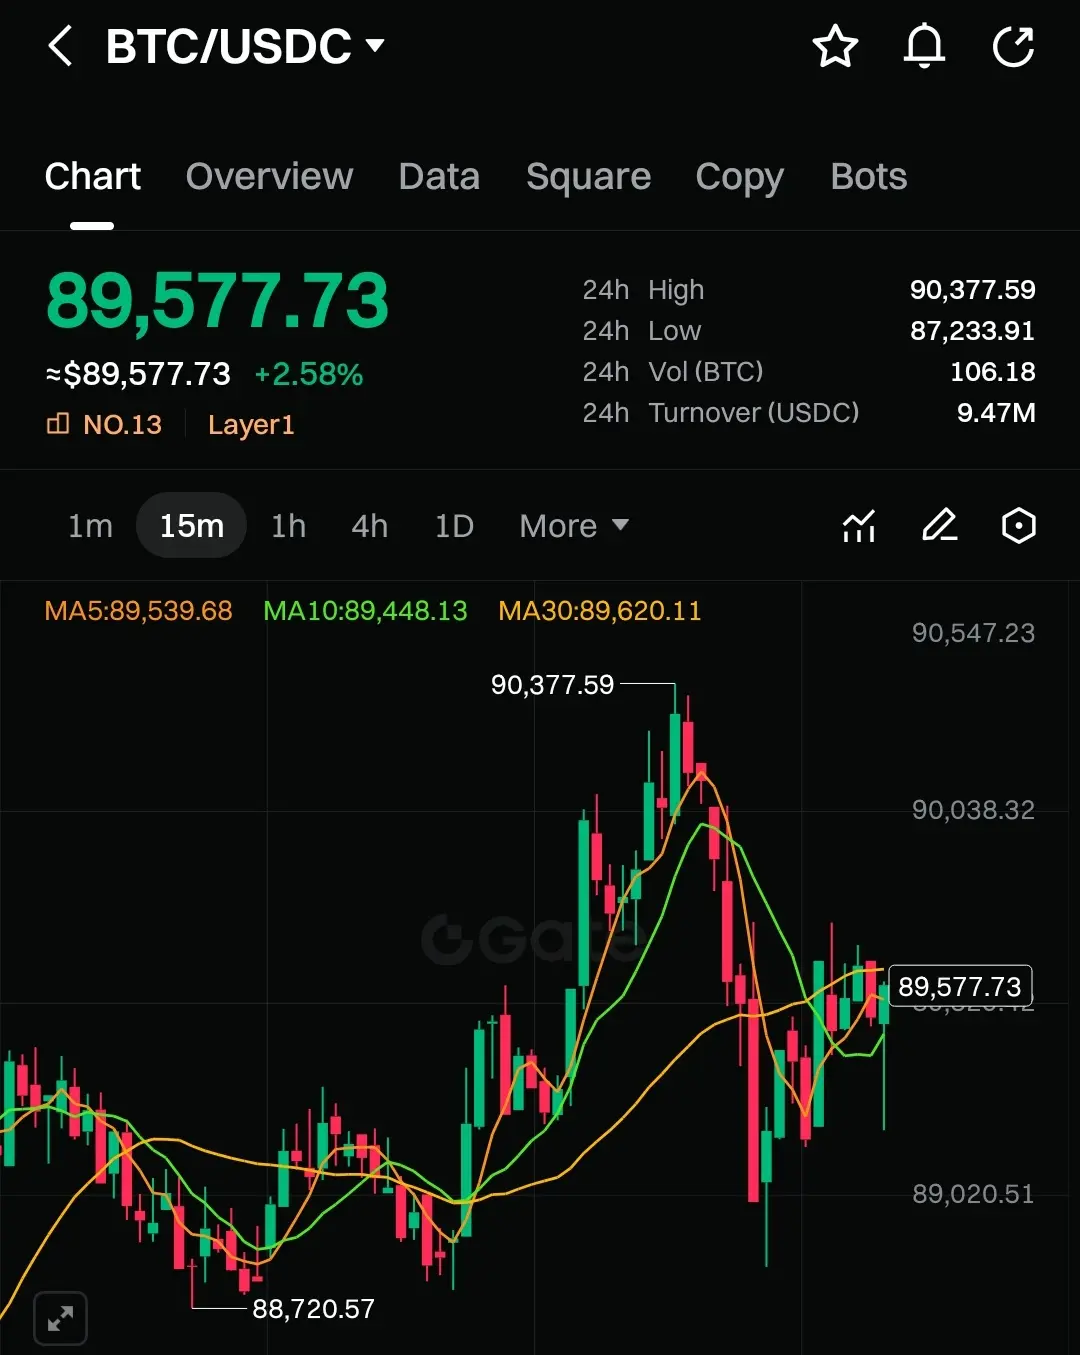This screenshot has height=1355, width=1080.
Task: Tap the 90,547.23 axis label
Action: [973, 633]
